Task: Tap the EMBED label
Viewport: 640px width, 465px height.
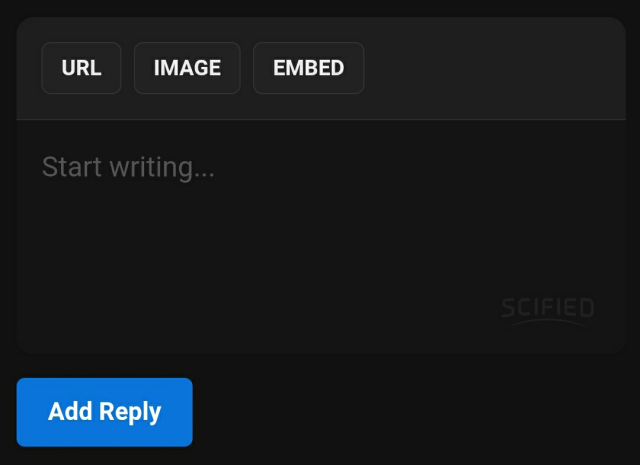Action: (309, 68)
